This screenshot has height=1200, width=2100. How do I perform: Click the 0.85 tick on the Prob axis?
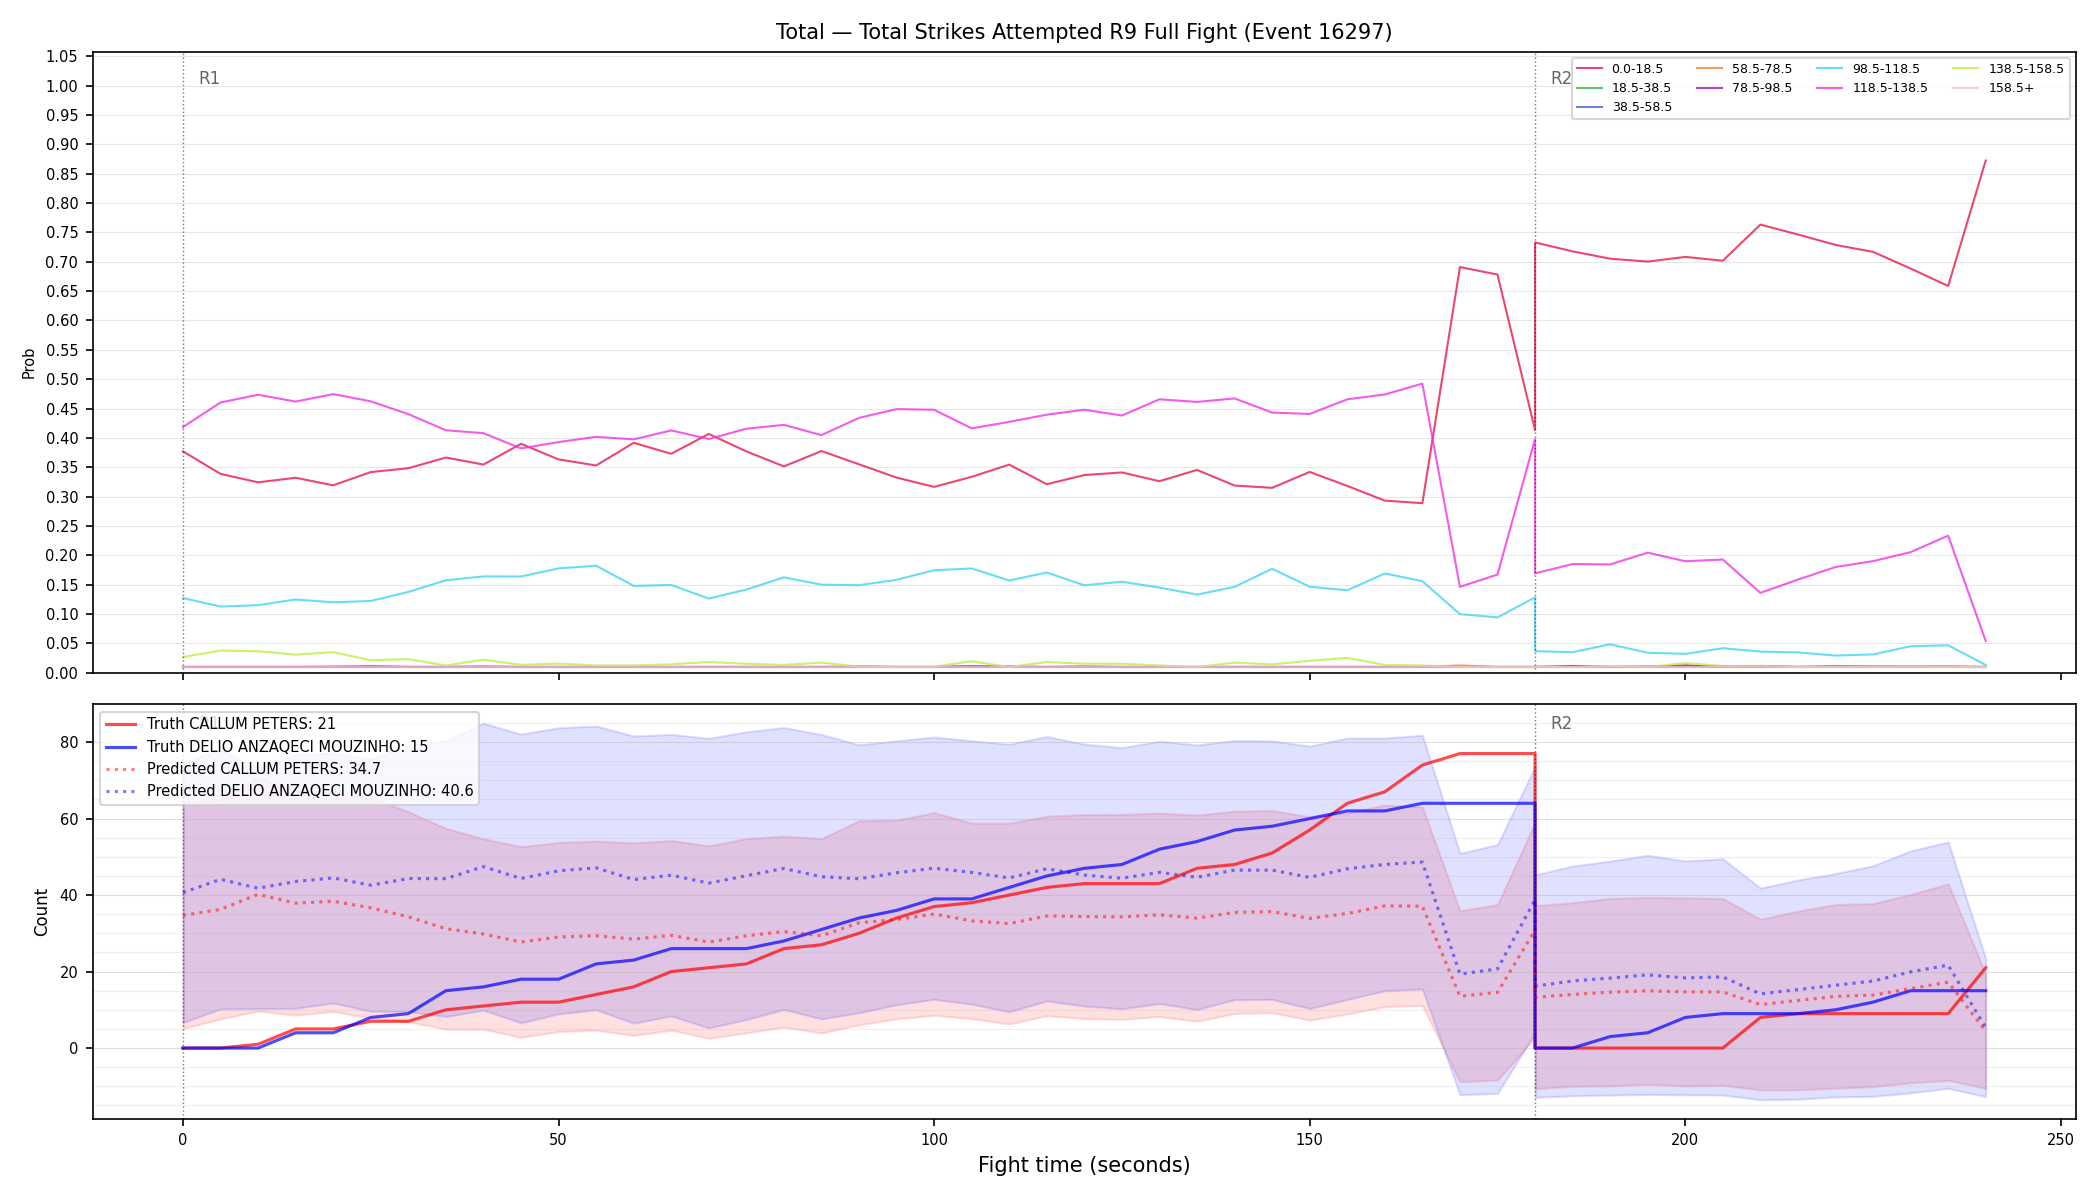tap(62, 174)
